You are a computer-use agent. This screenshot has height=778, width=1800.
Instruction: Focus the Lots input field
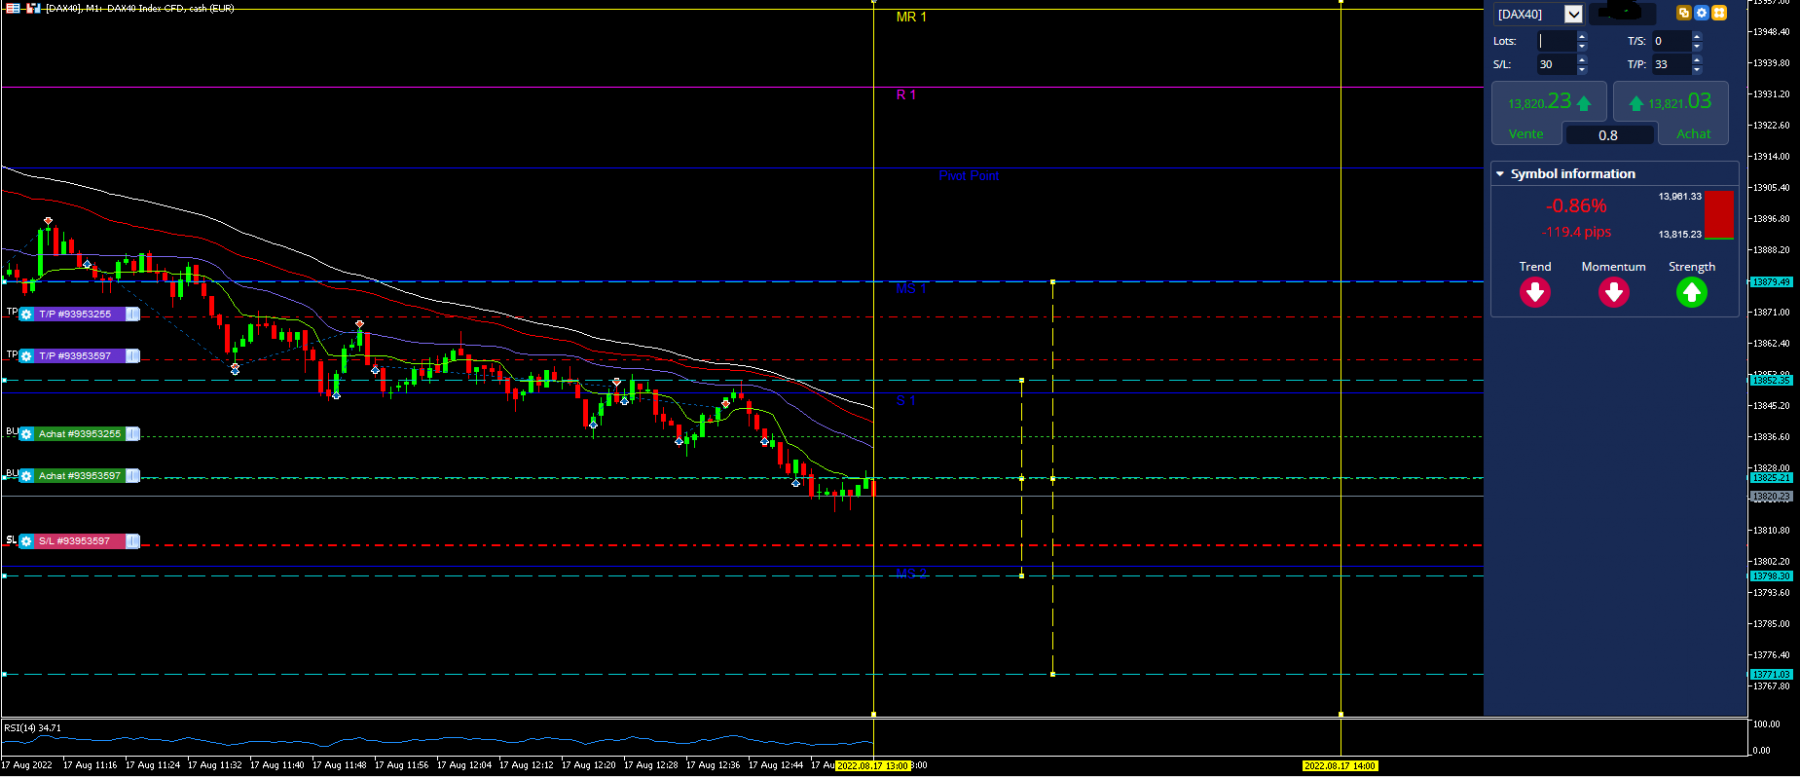click(1557, 41)
